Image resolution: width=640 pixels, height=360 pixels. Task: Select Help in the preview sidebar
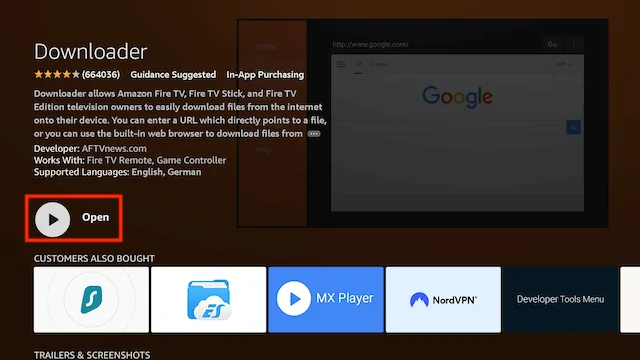coord(263,149)
